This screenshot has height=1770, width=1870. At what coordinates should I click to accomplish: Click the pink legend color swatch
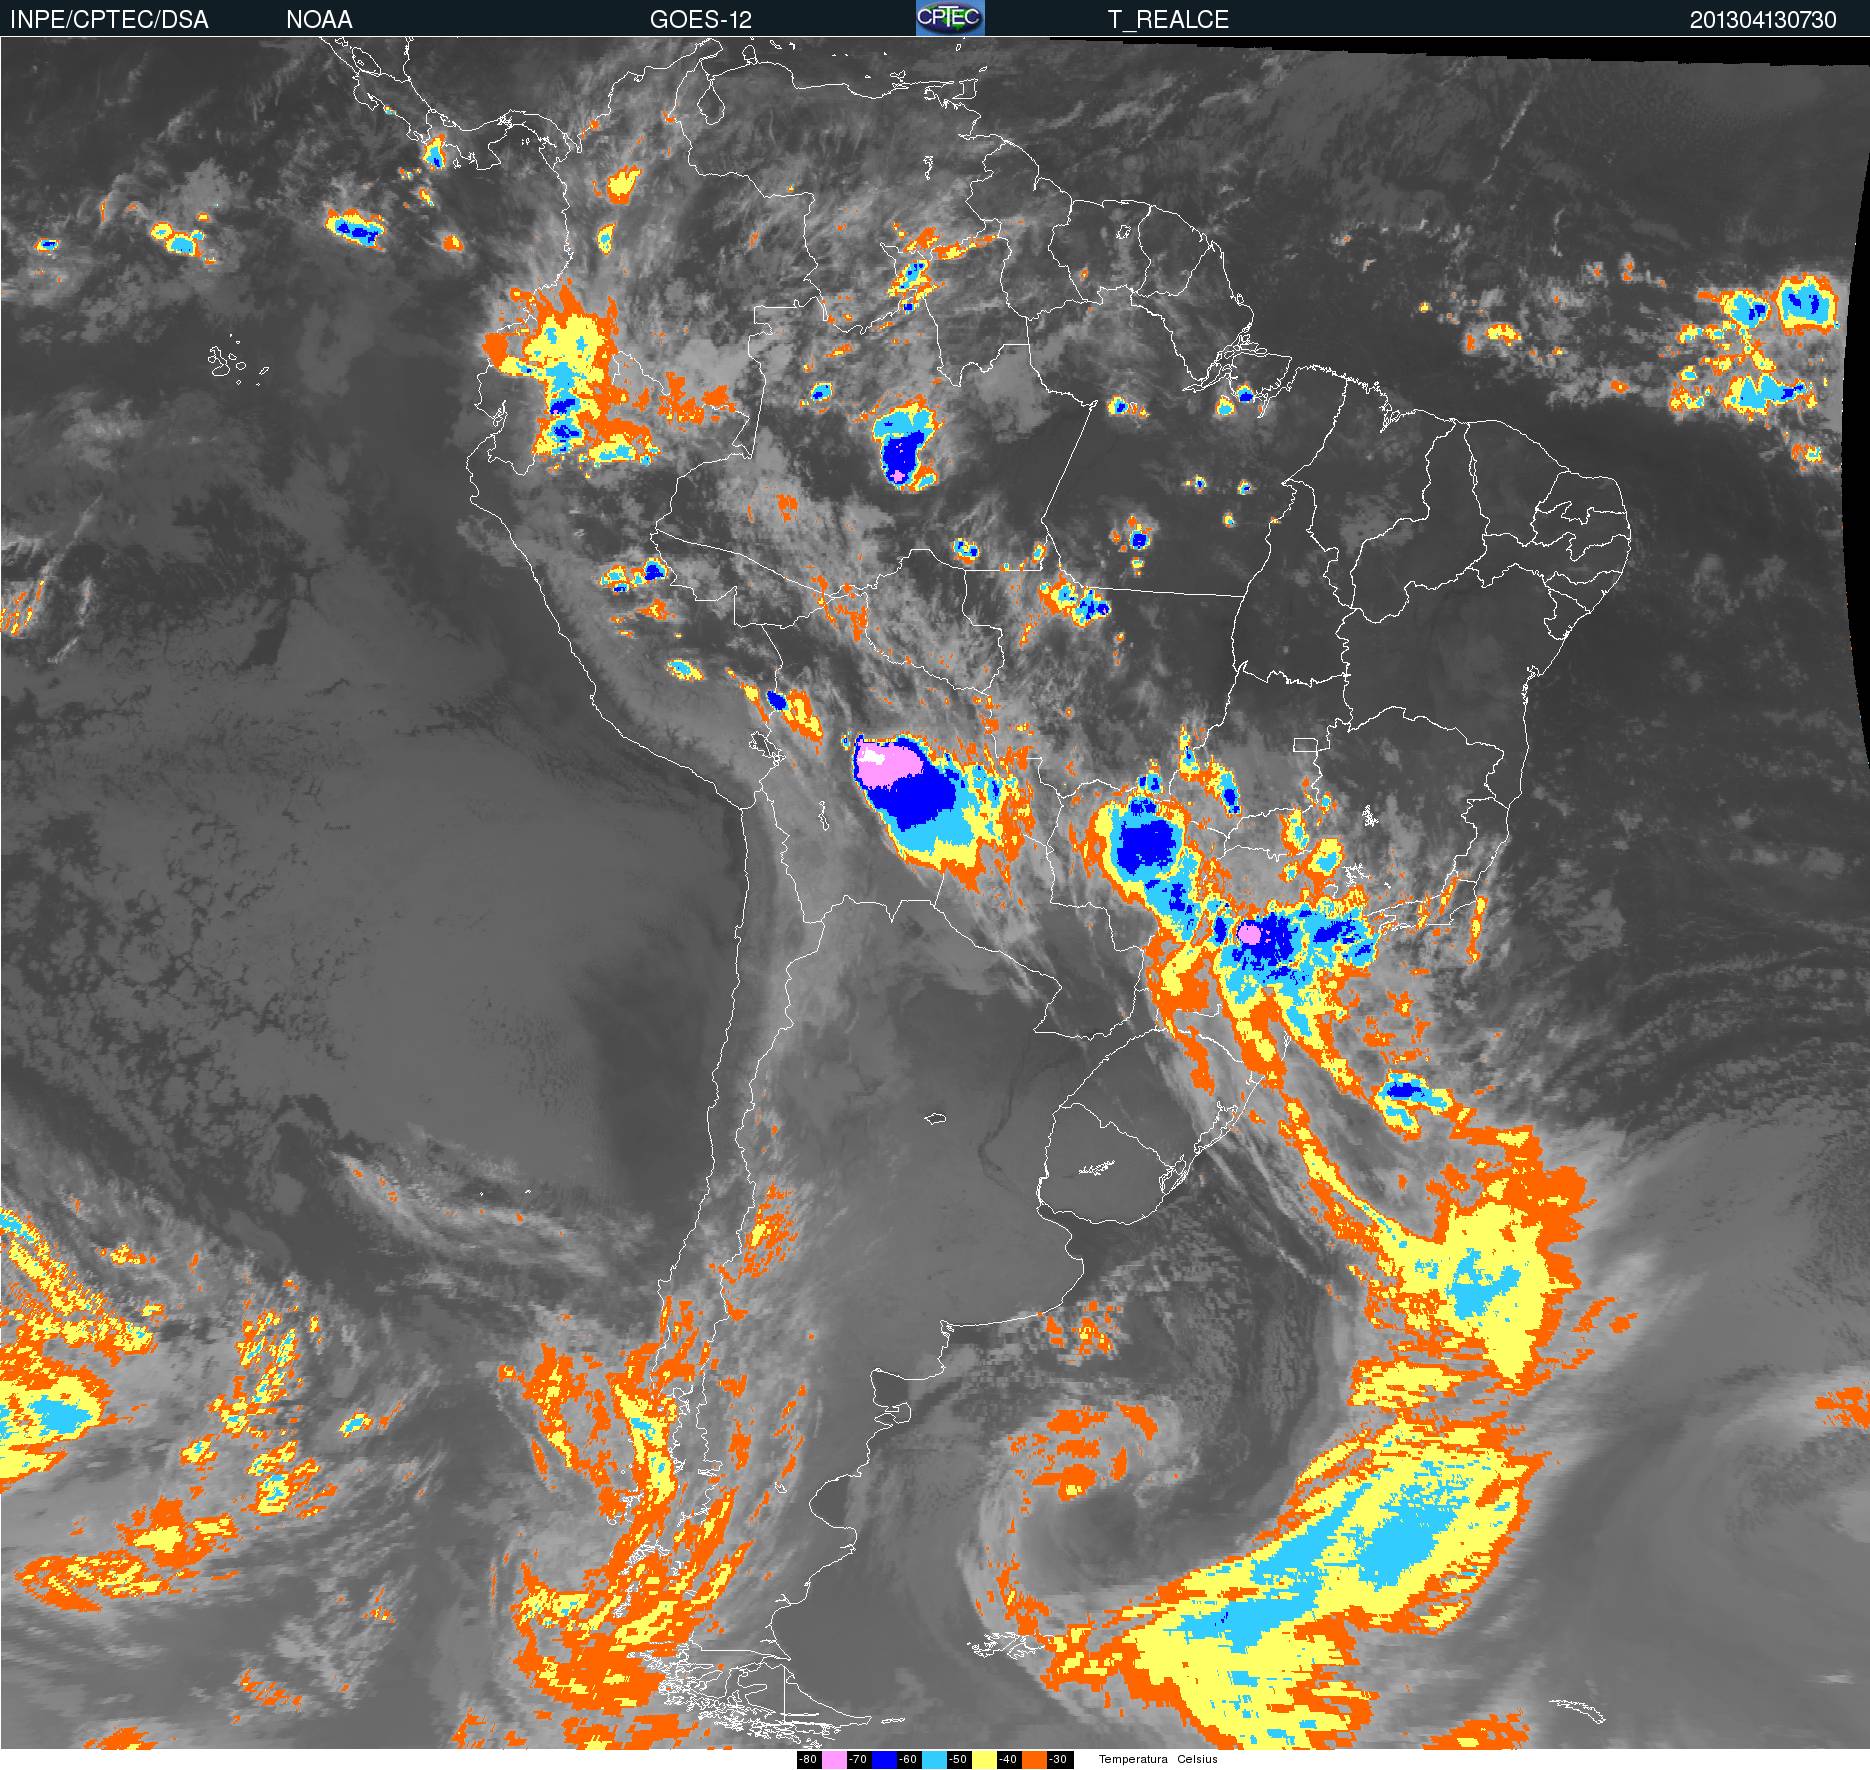pos(834,1759)
